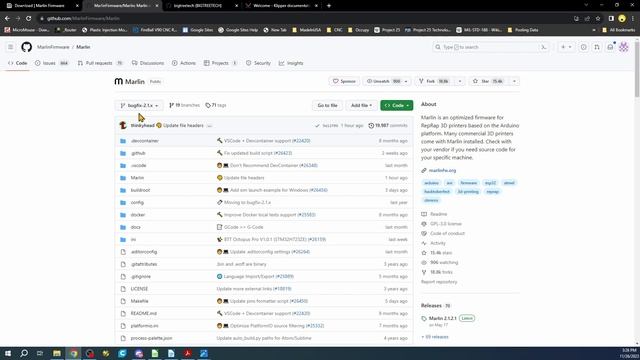Open the hamburger navigation menu
The width and height of the screenshot is (640, 360).
[11, 47]
